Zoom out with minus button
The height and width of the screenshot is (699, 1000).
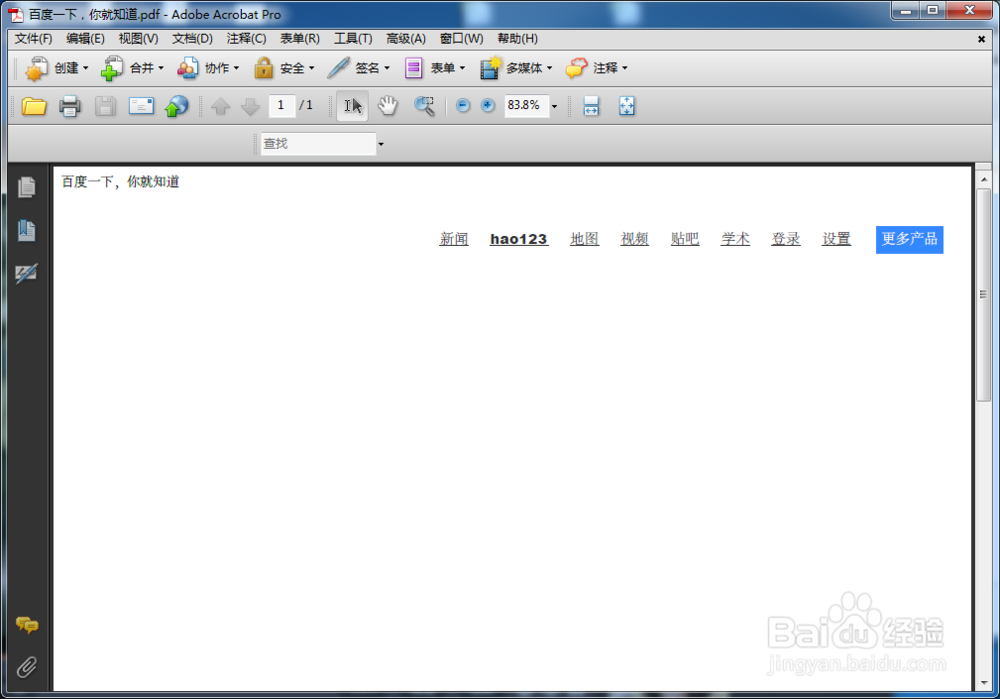(463, 105)
